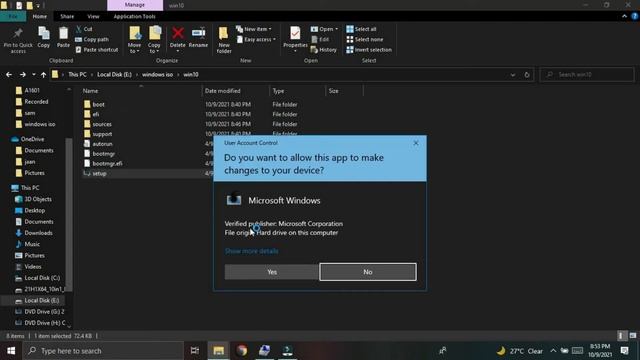Sort by Name column header
Image resolution: width=640 pixels, height=360 pixels.
pyautogui.click(x=90, y=91)
